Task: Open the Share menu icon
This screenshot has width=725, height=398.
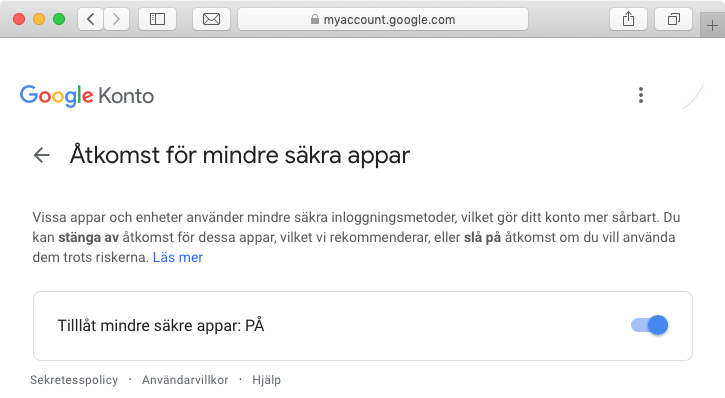Action: [628, 19]
